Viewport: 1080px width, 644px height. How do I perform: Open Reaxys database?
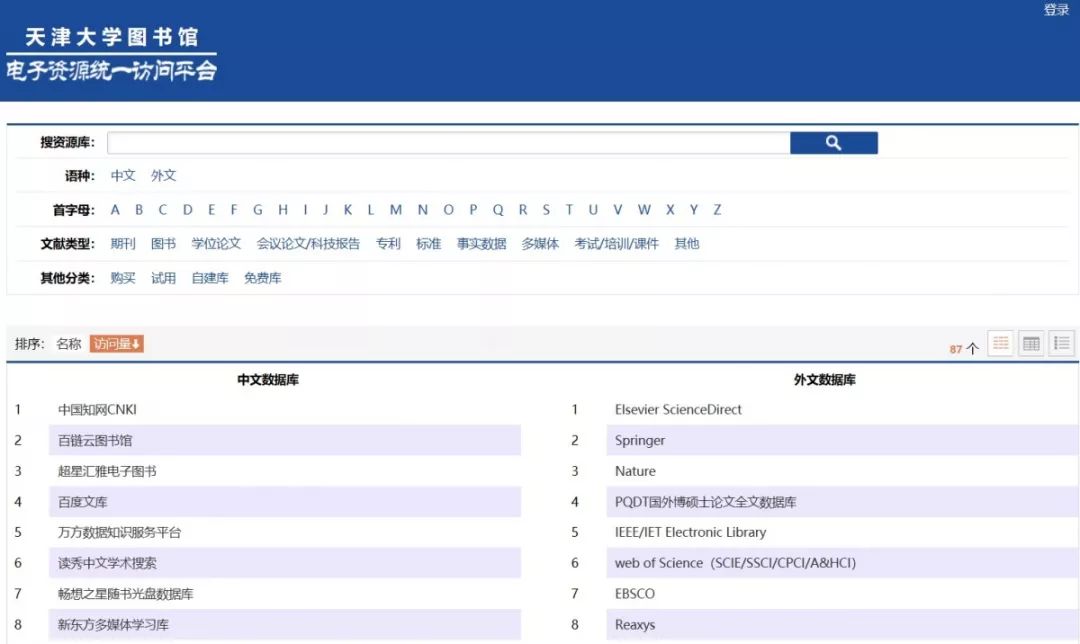click(635, 625)
